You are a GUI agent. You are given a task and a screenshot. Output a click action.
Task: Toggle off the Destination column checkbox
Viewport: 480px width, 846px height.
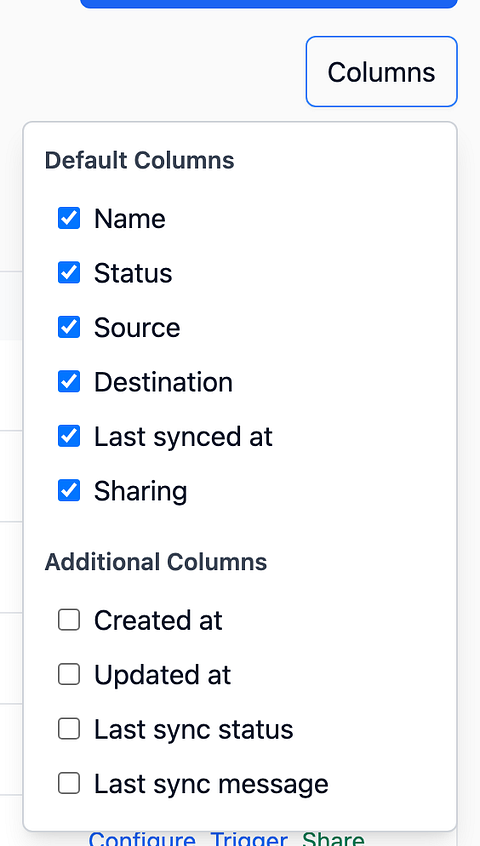pyautogui.click(x=69, y=381)
